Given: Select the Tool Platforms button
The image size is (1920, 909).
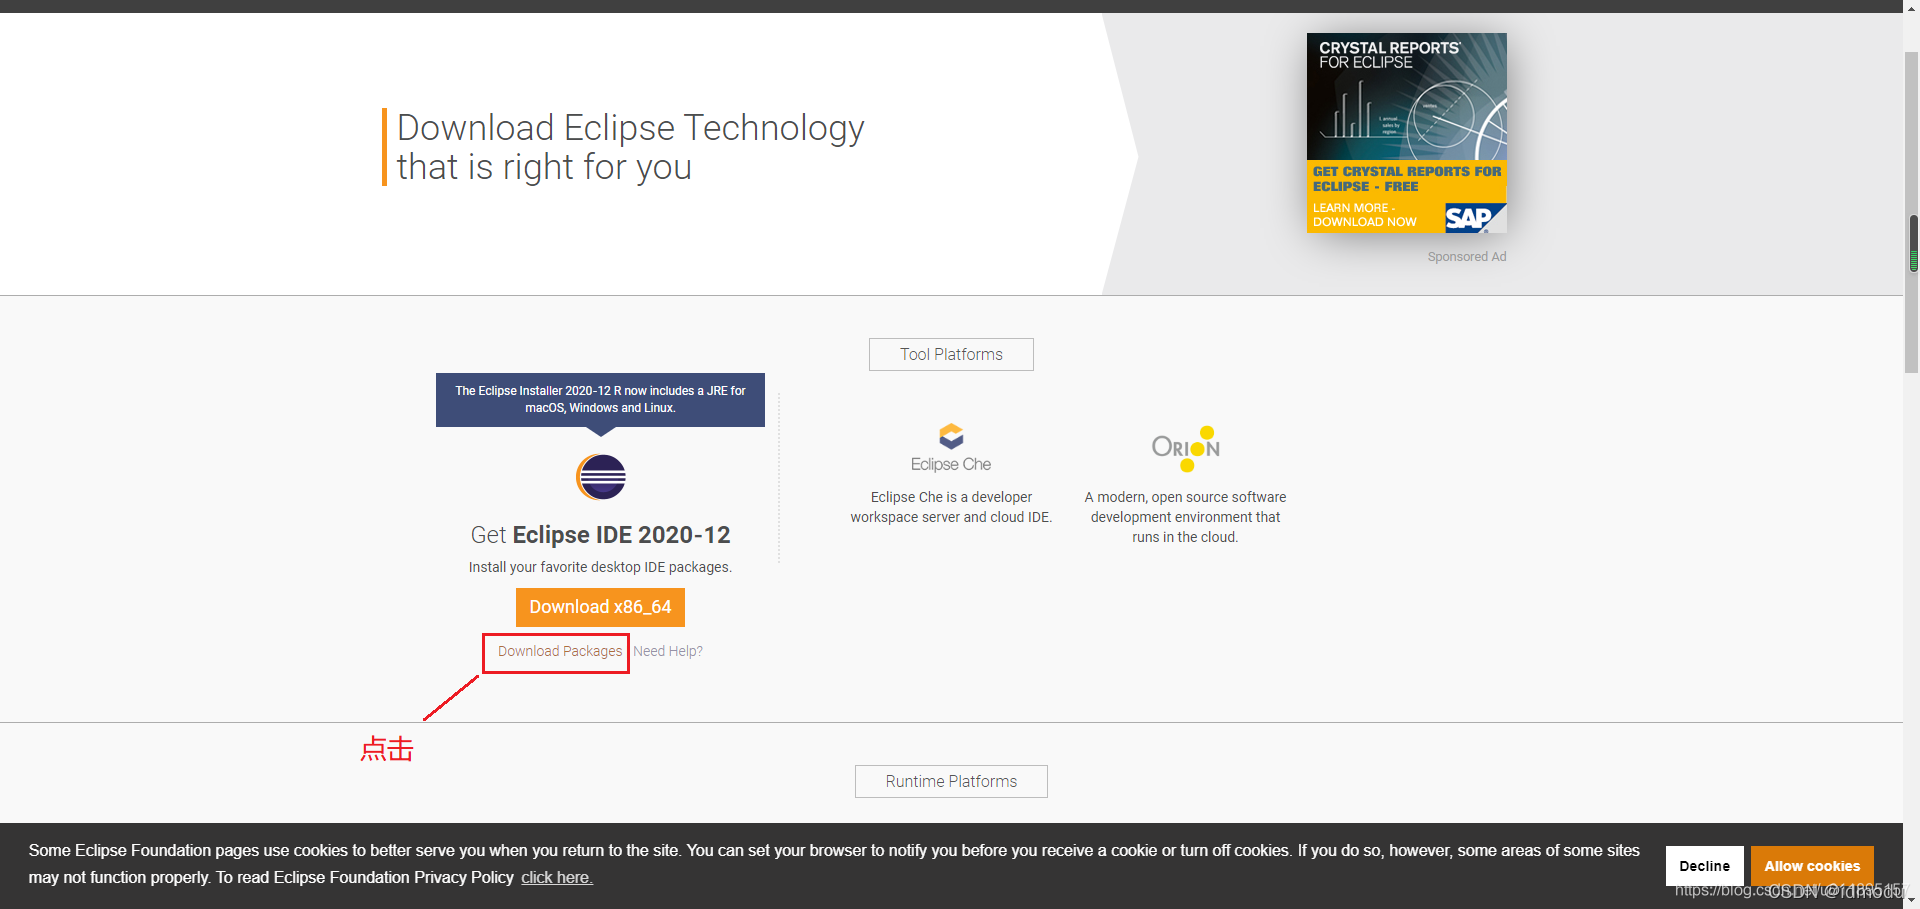Looking at the screenshot, I should pos(951,354).
